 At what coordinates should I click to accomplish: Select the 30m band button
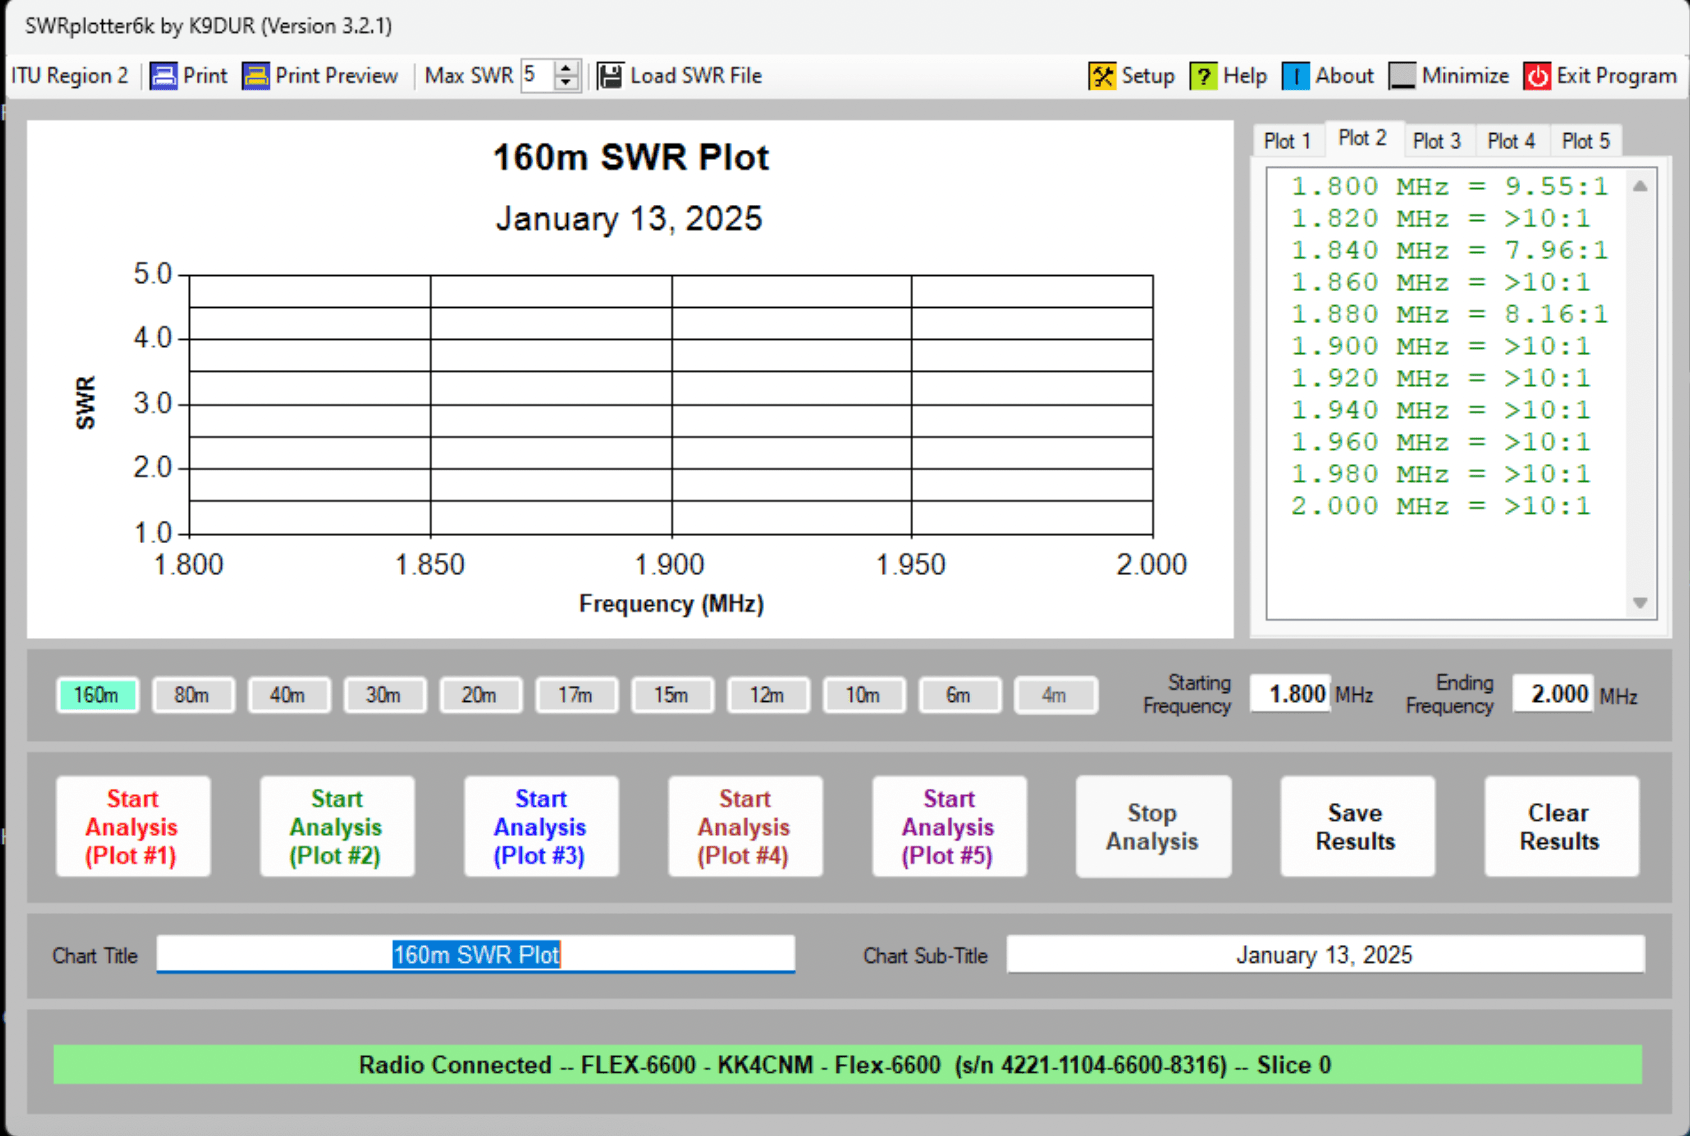(x=385, y=695)
